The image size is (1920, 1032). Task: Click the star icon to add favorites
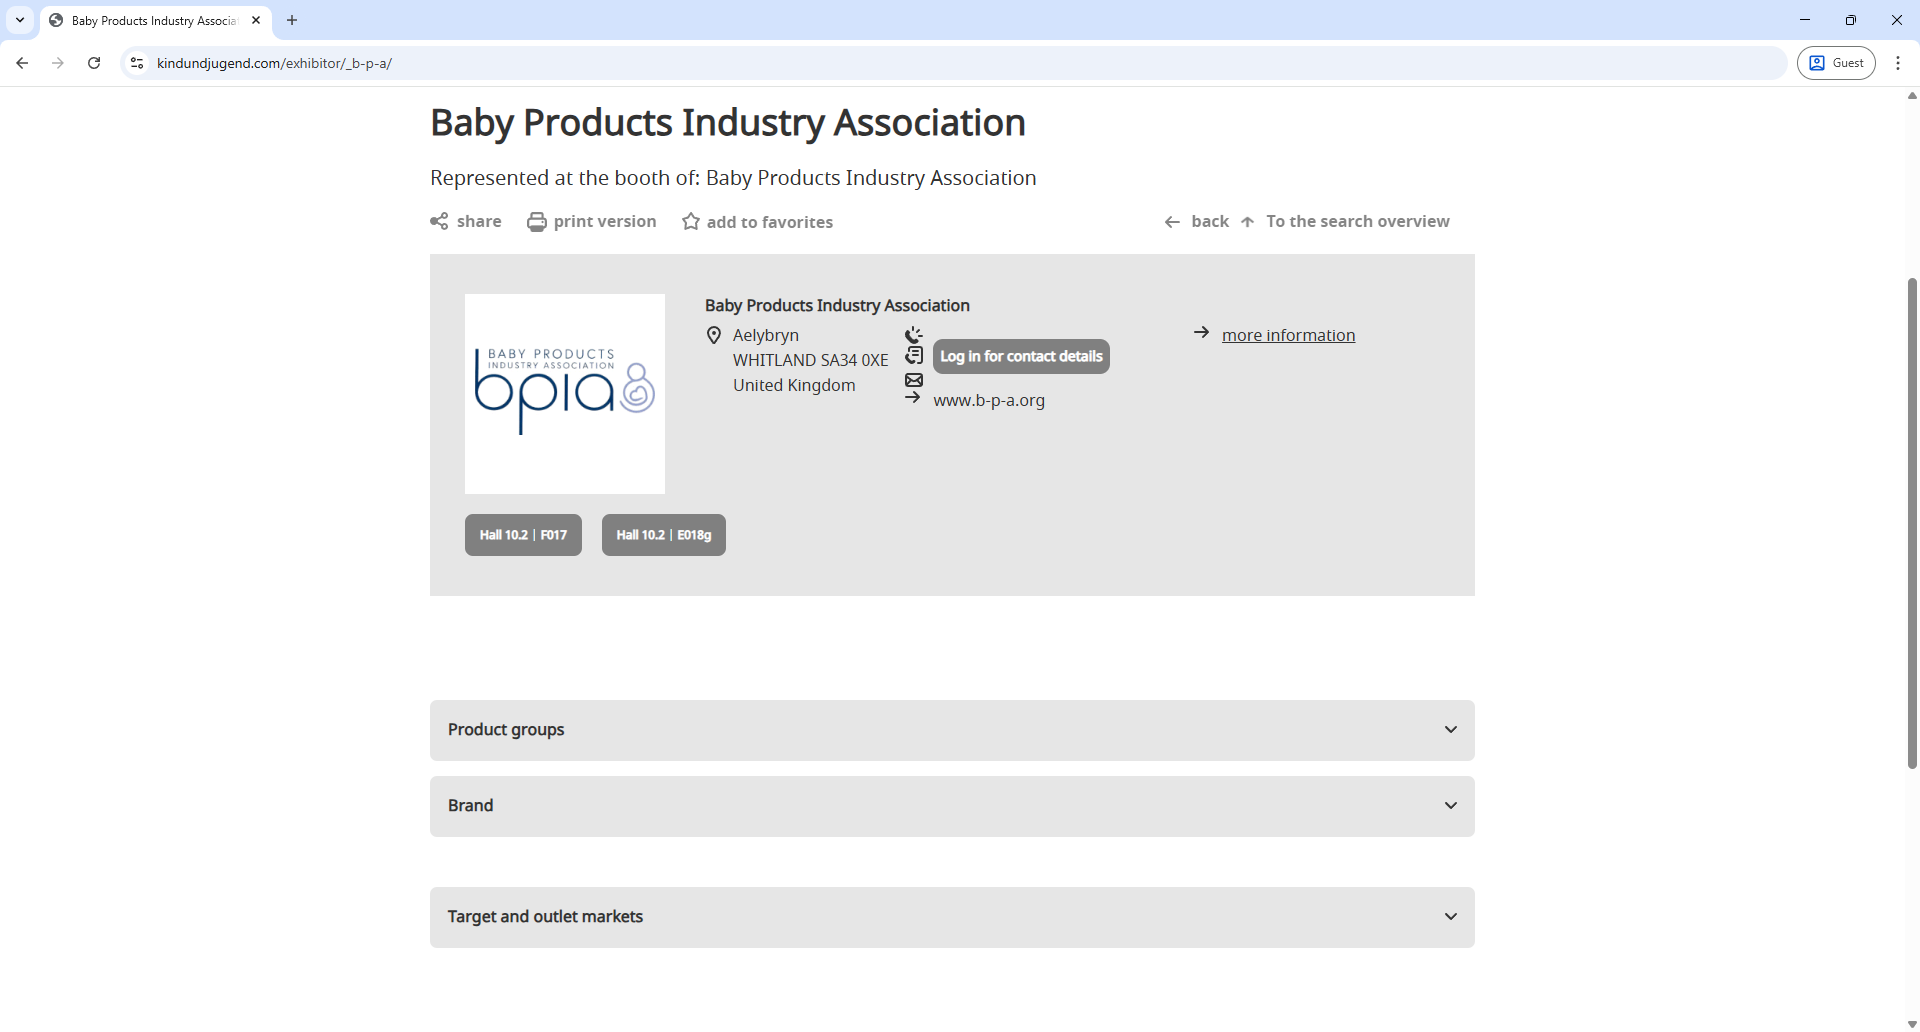click(691, 222)
